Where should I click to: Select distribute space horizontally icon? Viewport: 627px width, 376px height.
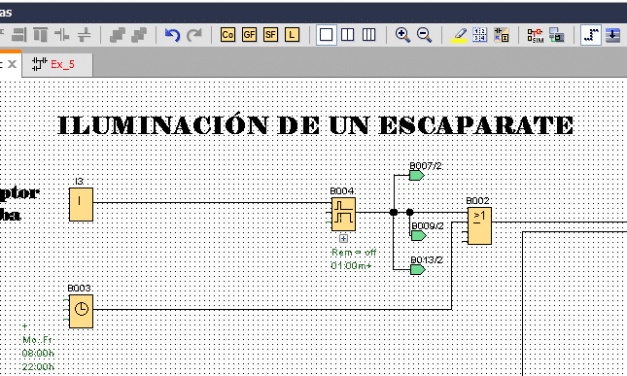62,35
